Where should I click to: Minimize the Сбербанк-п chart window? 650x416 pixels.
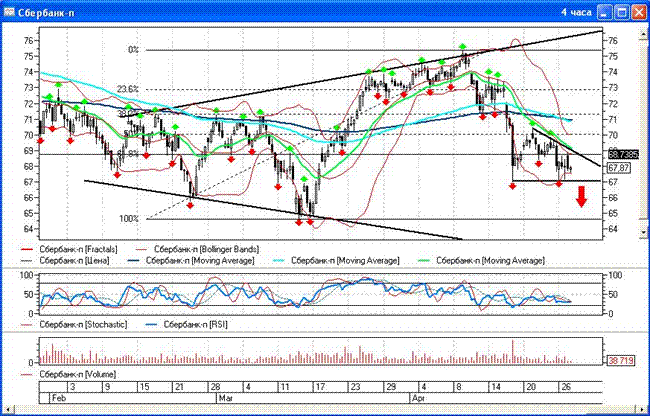pyautogui.click(x=605, y=12)
